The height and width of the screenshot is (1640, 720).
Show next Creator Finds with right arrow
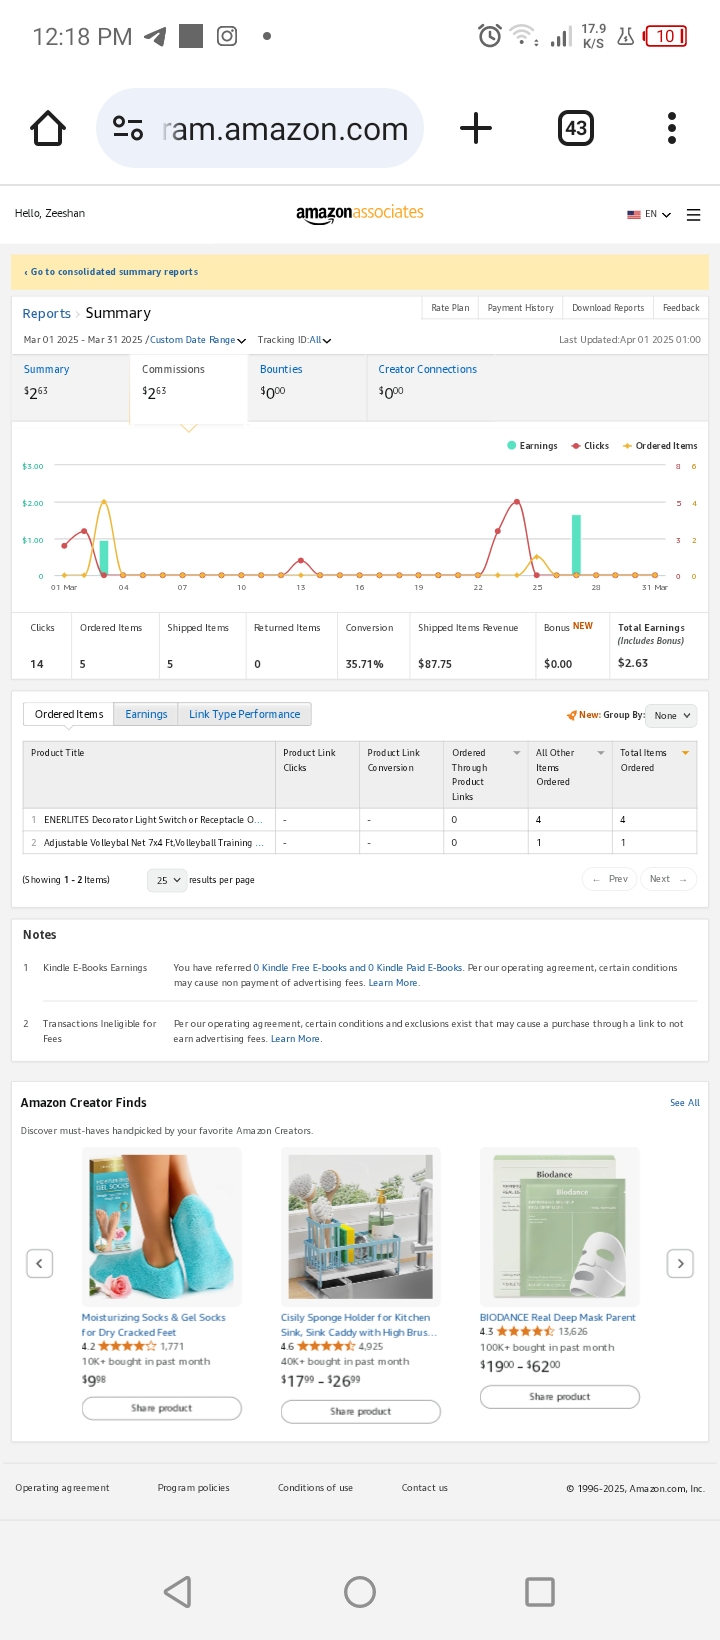[680, 1263]
